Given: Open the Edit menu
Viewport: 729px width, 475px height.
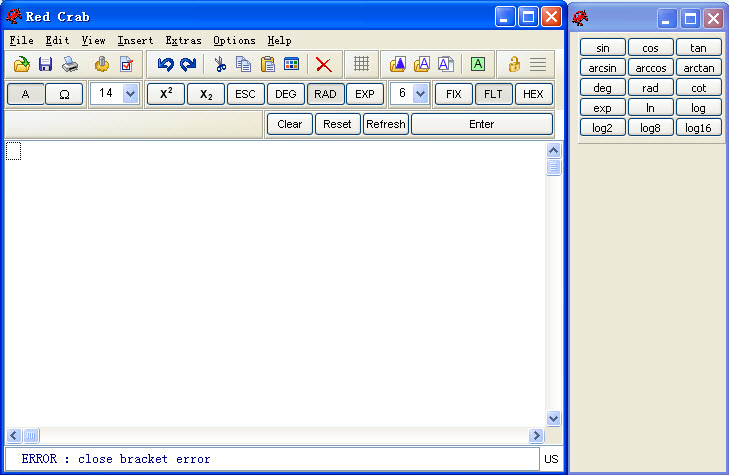Looking at the screenshot, I should (57, 40).
